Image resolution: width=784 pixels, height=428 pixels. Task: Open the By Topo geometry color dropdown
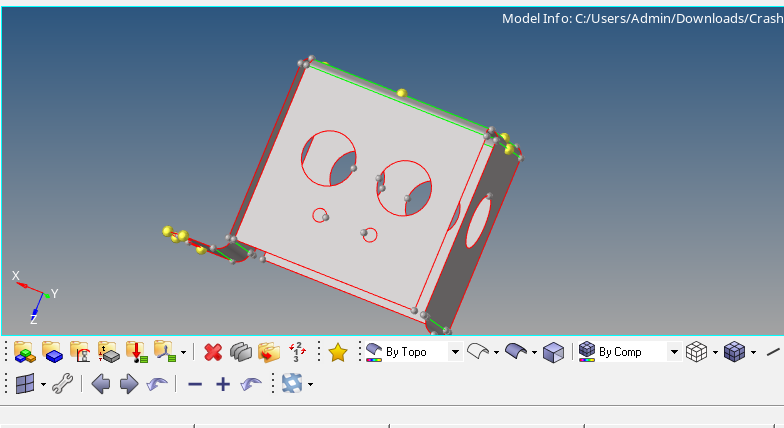point(414,352)
